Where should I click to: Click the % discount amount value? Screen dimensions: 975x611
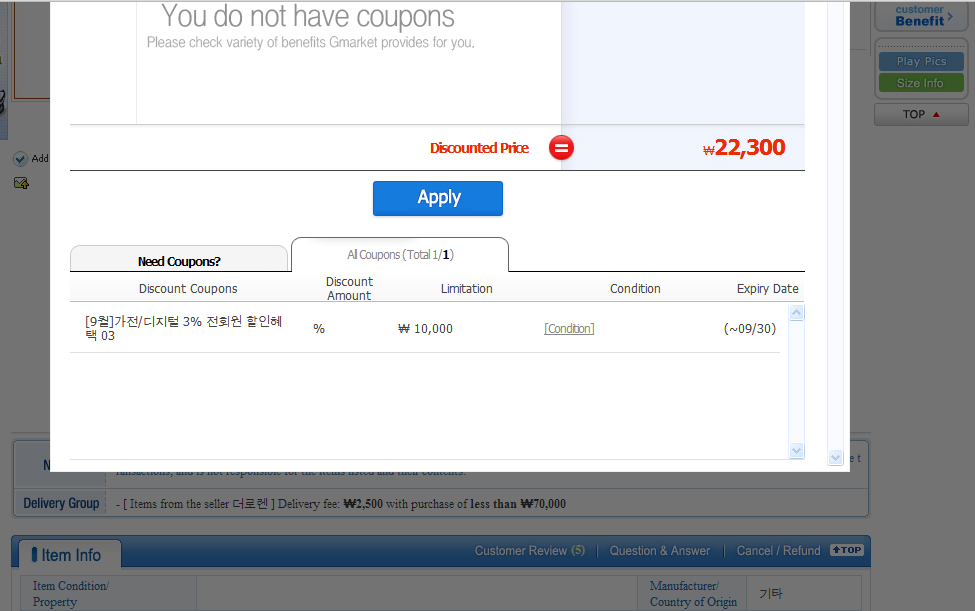coord(319,329)
